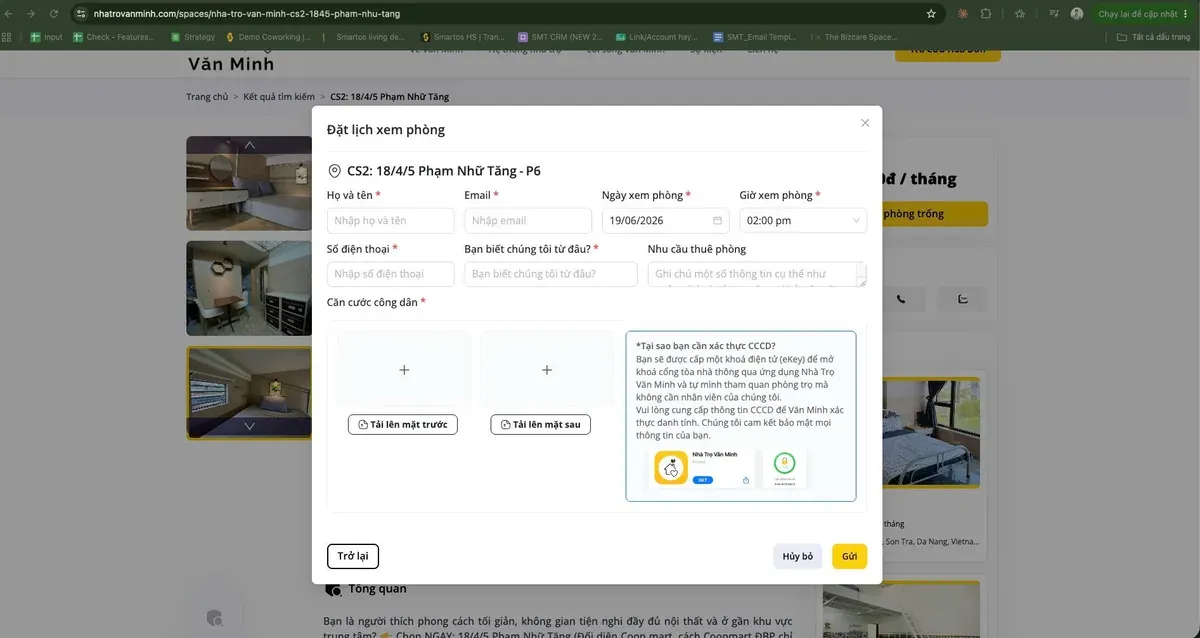Click the plus icon for back ID upload
Screen dimensions: 1200x638
point(547,370)
